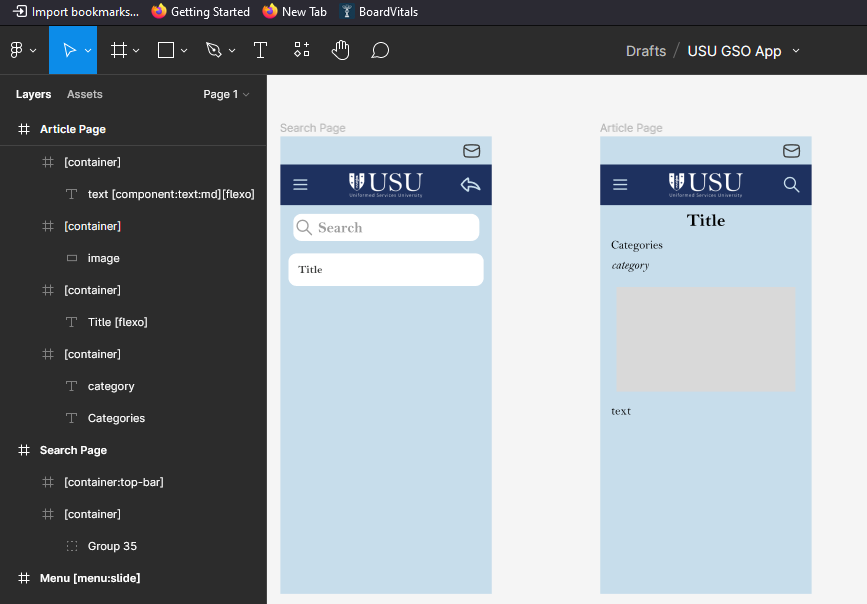
Task: Open the Getting Started bookmark
Action: coord(201,12)
